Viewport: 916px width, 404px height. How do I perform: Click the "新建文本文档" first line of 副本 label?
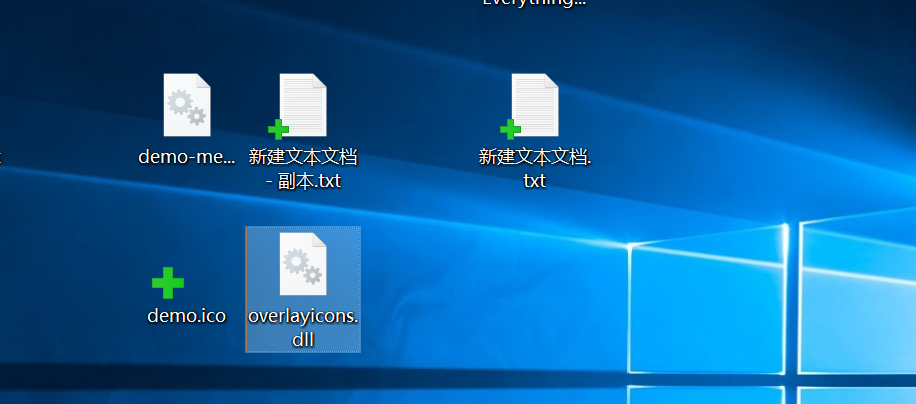coord(303,157)
